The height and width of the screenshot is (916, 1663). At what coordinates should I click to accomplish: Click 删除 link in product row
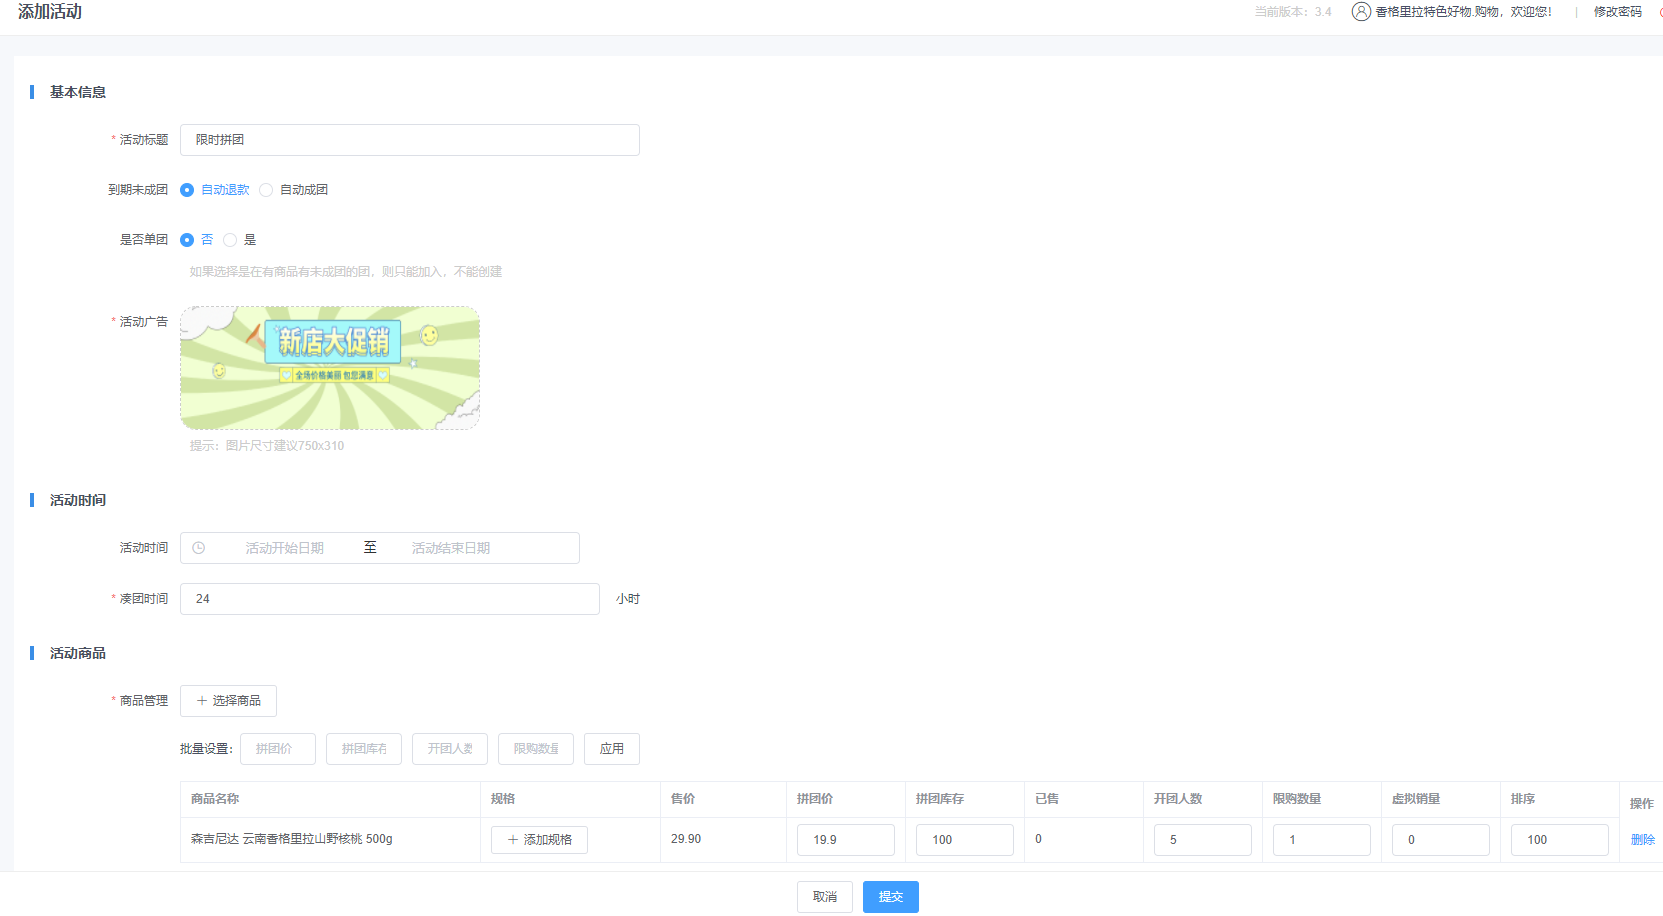tap(1642, 840)
